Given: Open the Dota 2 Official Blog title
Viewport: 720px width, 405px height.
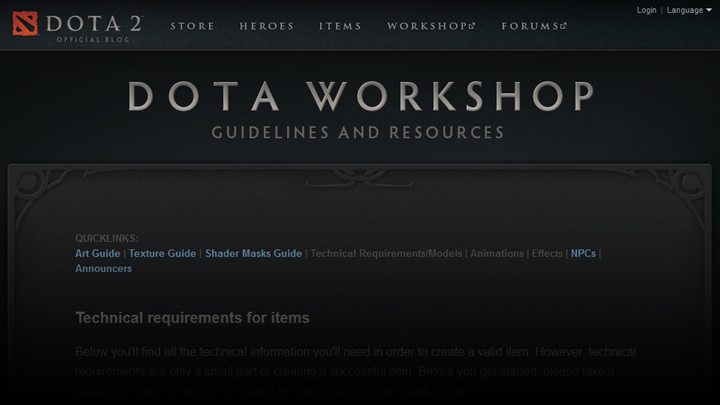Looking at the screenshot, I should click(95, 28).
